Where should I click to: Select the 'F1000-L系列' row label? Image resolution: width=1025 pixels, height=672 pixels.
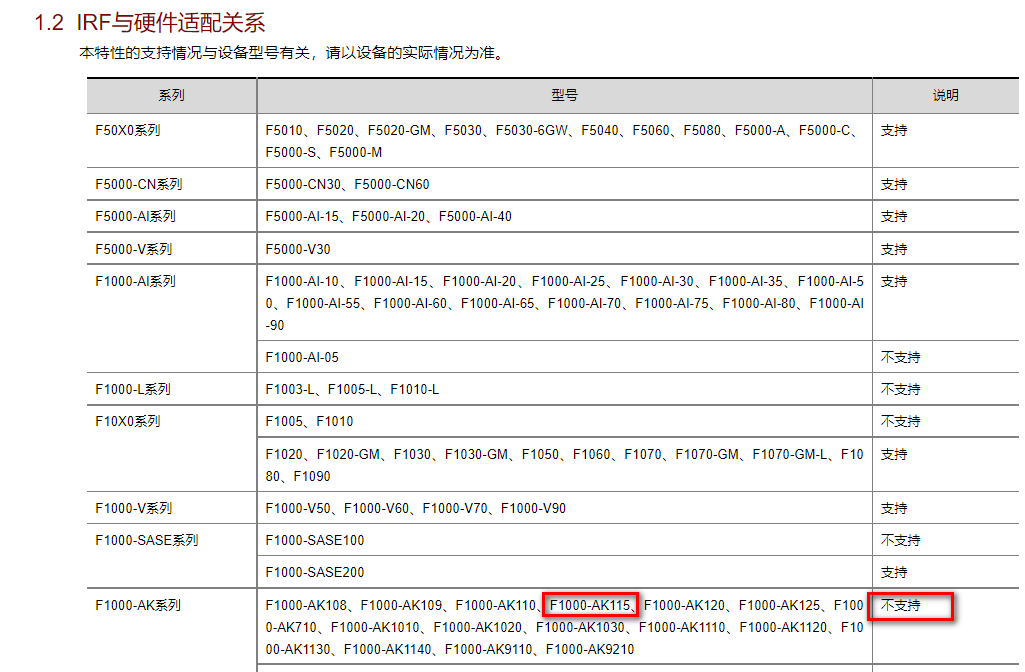(x=133, y=389)
